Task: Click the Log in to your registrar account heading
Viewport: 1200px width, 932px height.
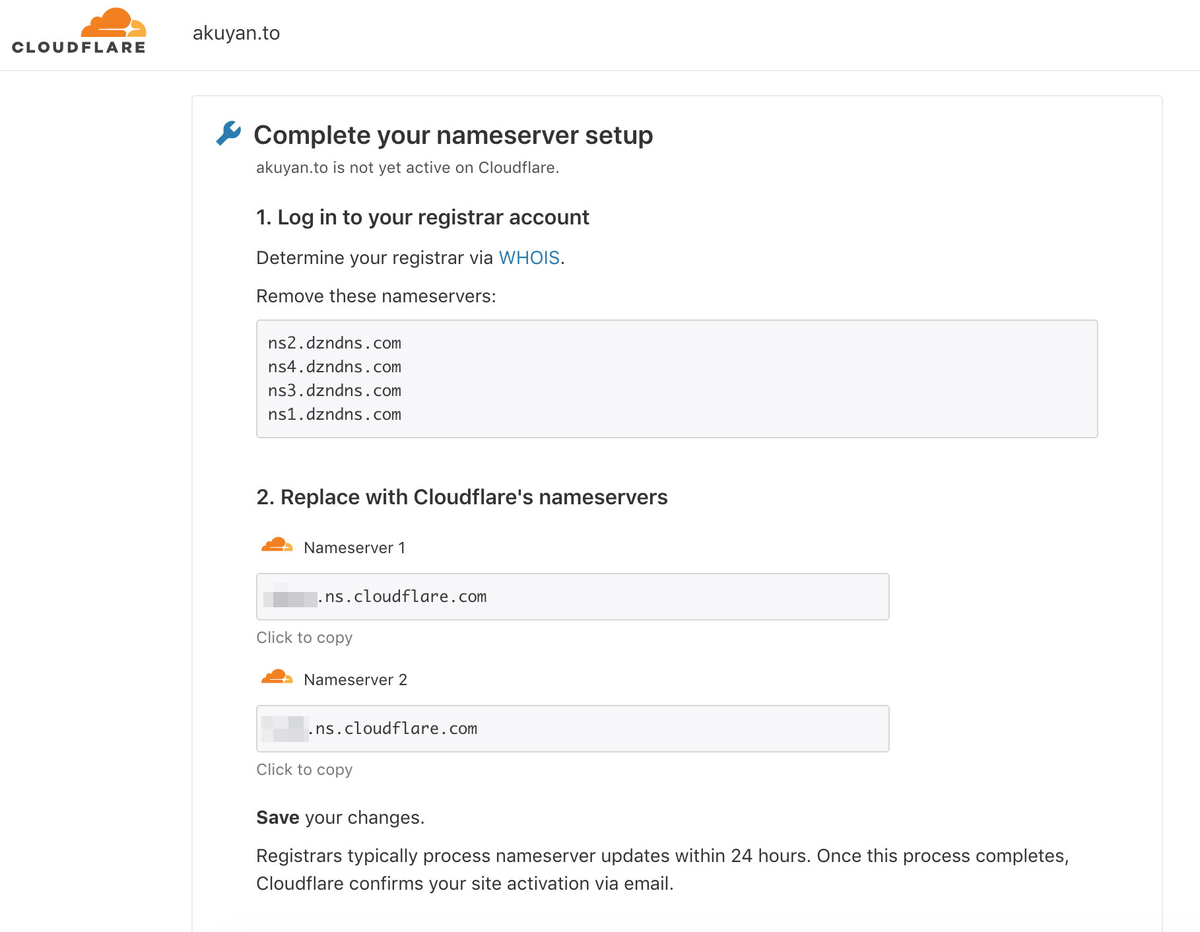Action: coord(423,217)
